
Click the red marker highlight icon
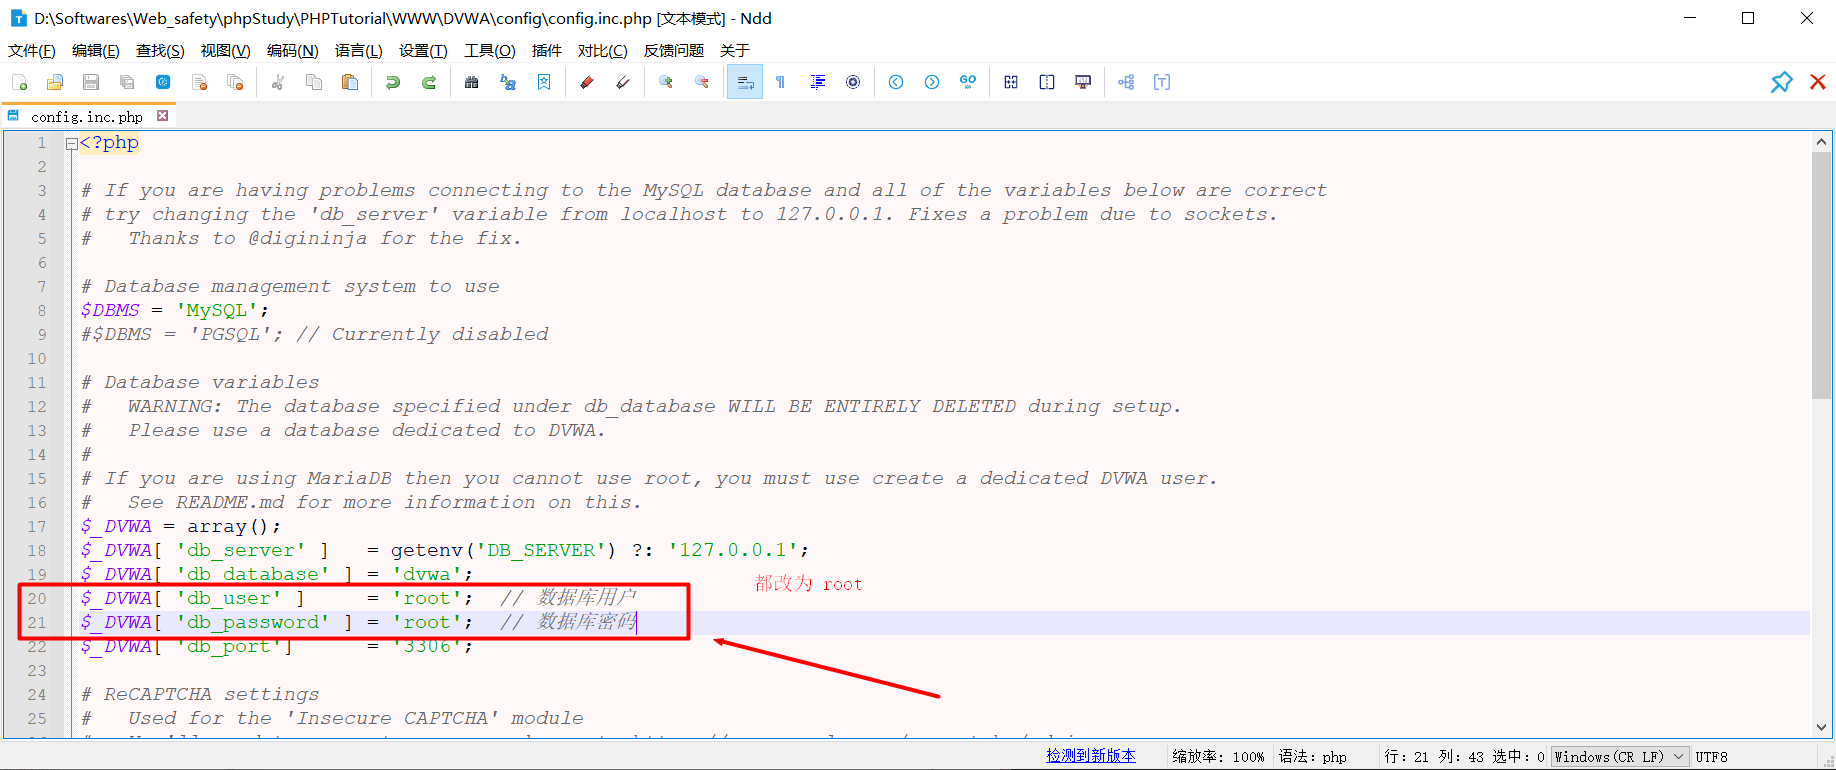pos(587,82)
